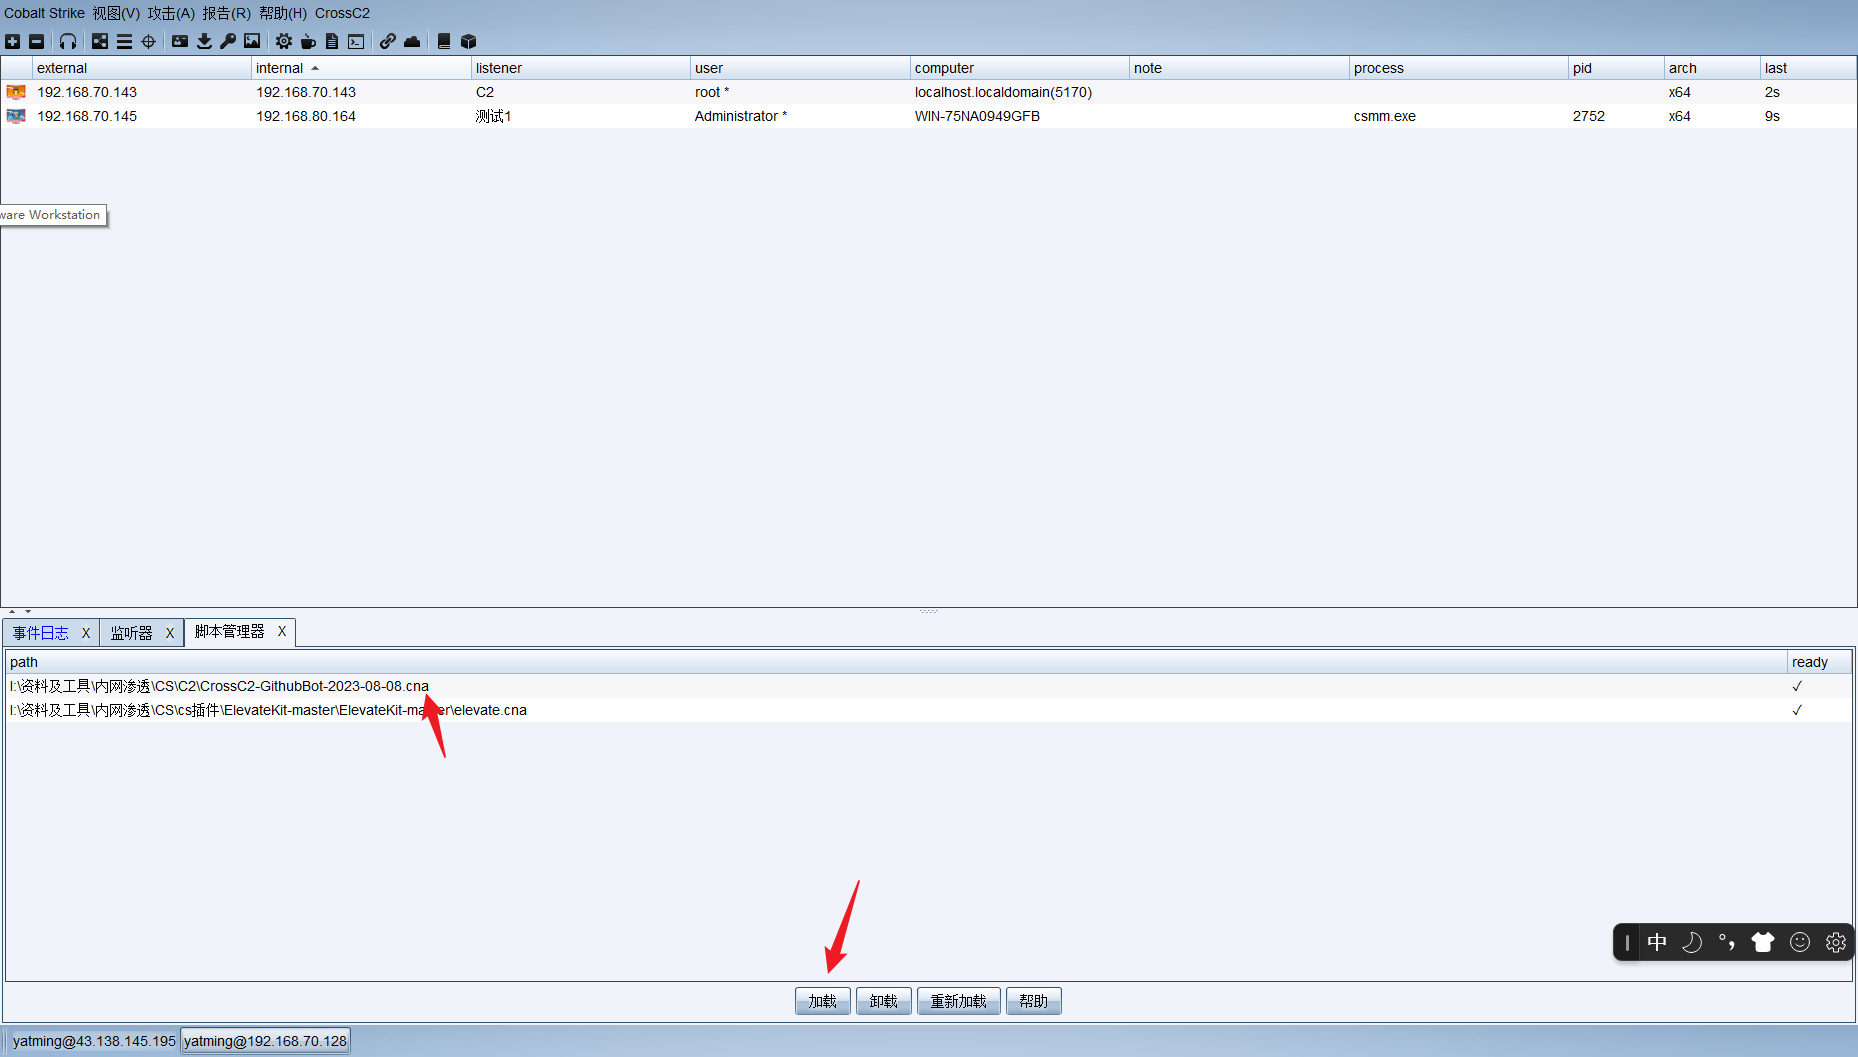Image resolution: width=1858 pixels, height=1057 pixels.
Task: Click the cube about icon in toolbar
Action: click(468, 41)
